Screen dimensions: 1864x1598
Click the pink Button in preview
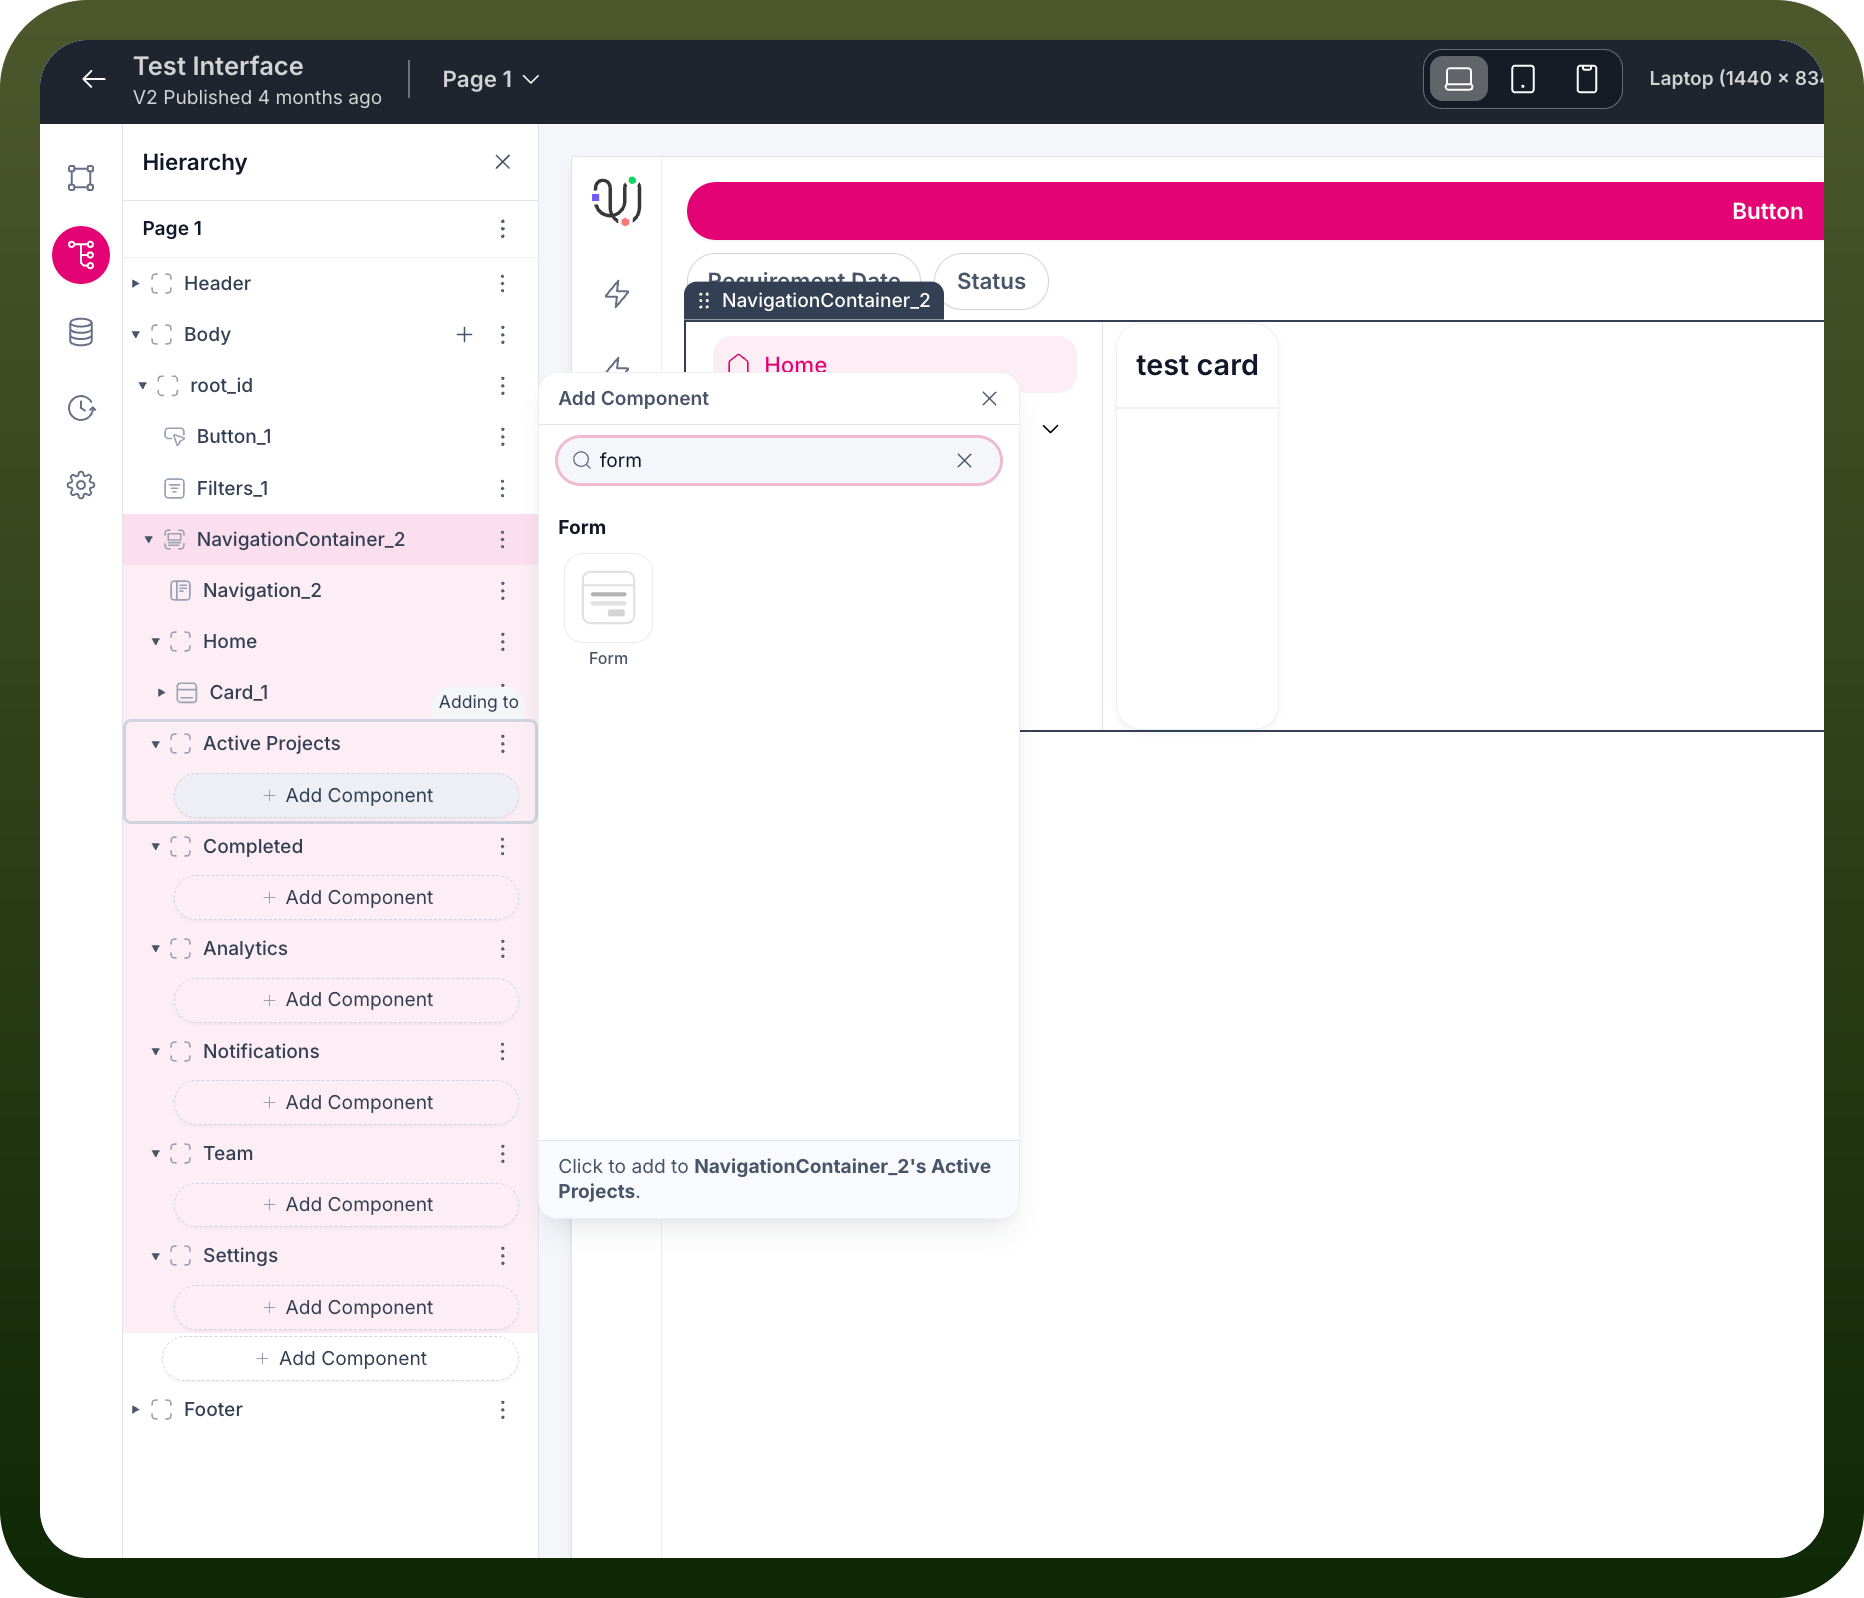click(1255, 211)
